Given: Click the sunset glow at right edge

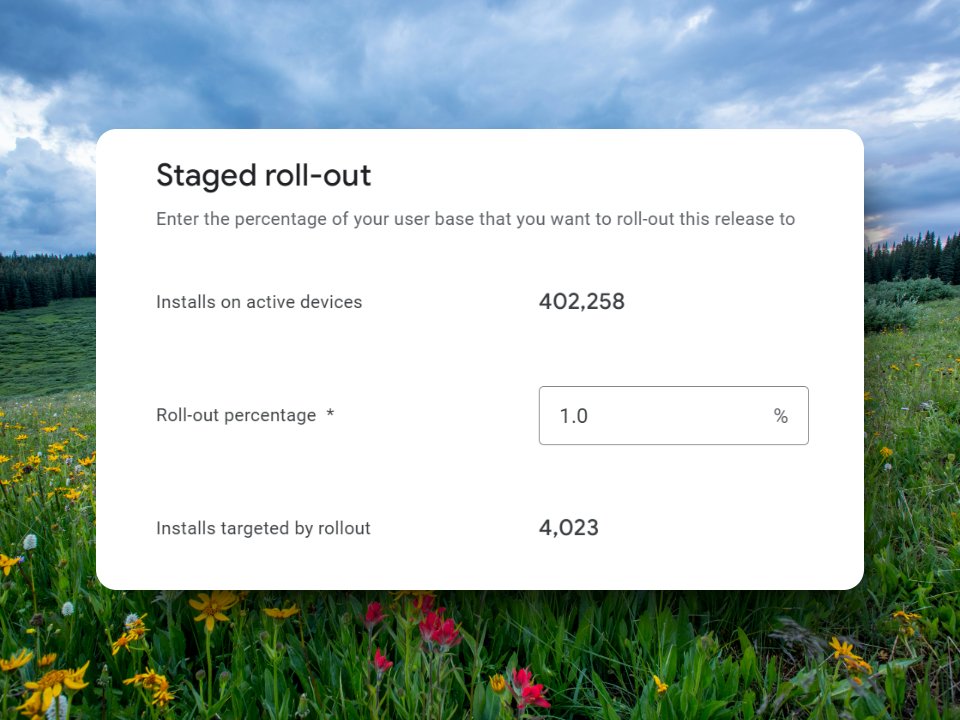Looking at the screenshot, I should tap(882, 231).
